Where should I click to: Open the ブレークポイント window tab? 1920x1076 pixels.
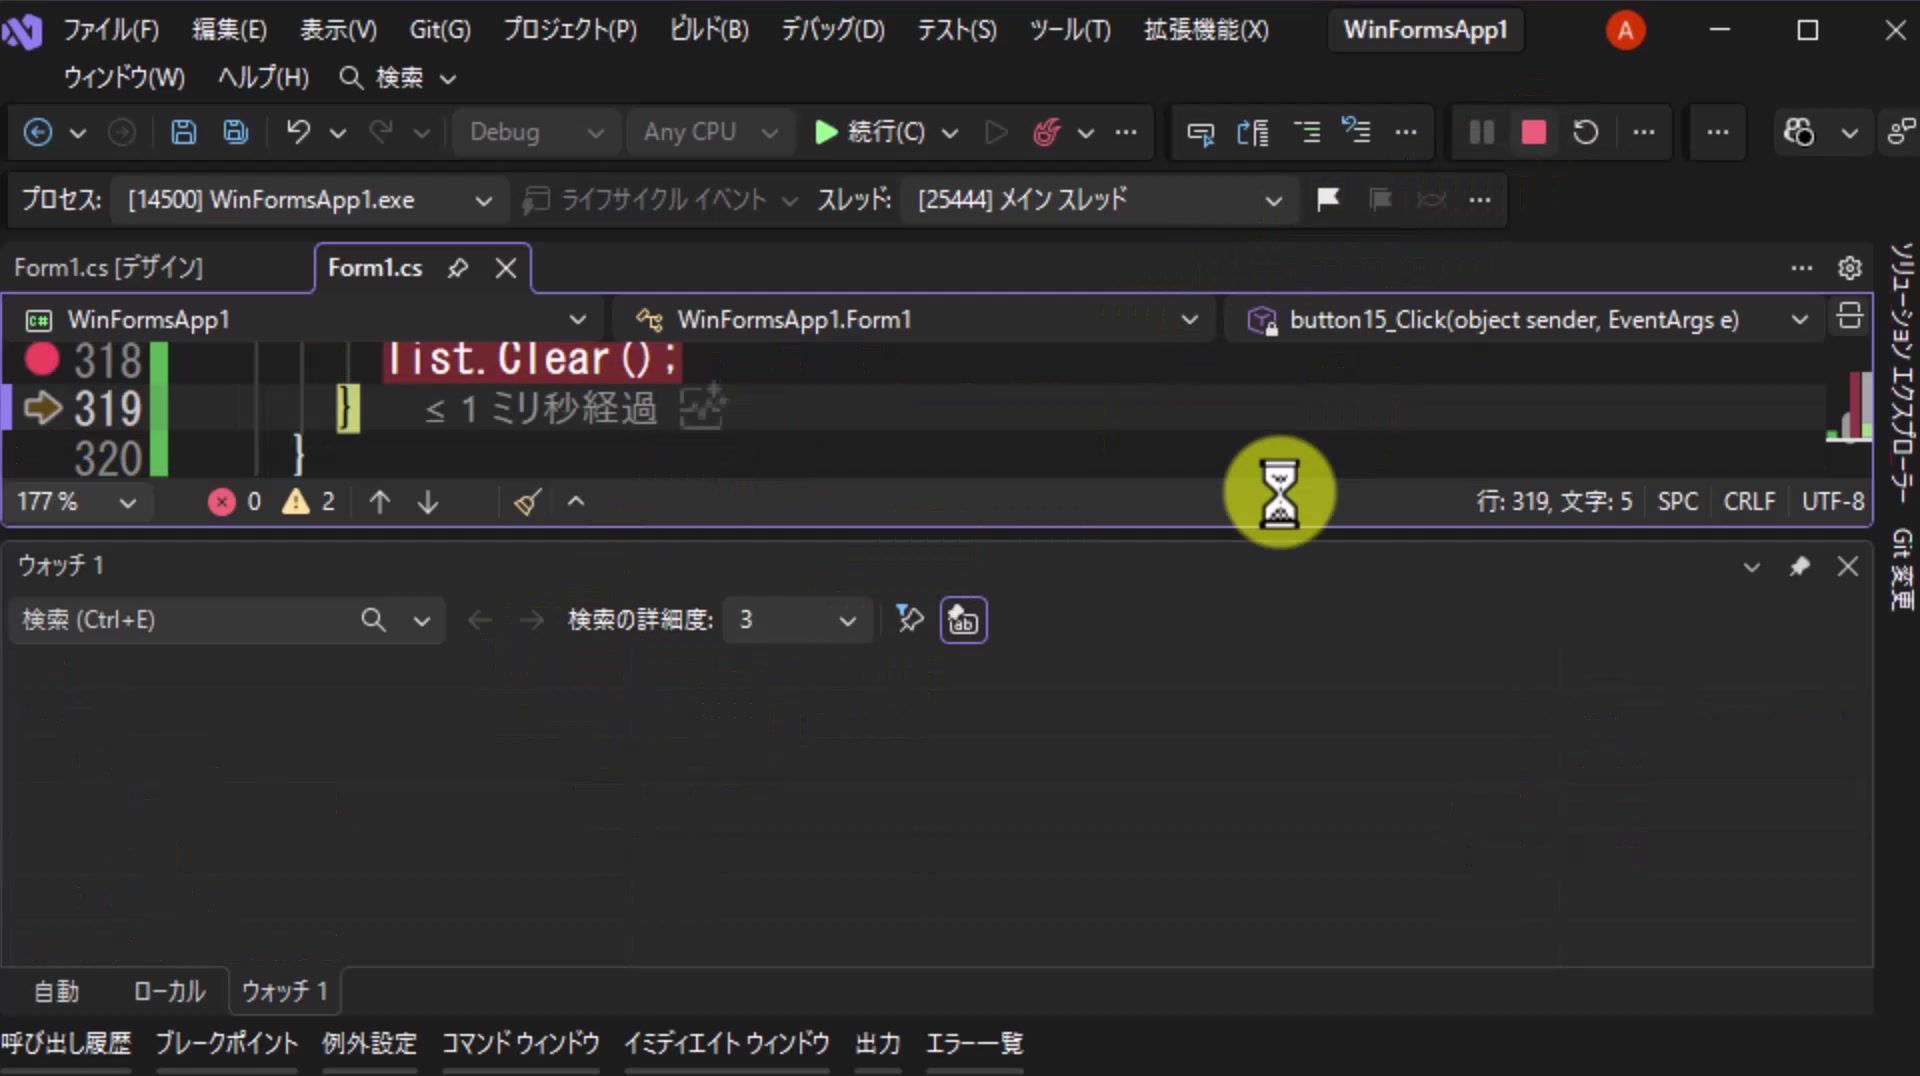226,1044
